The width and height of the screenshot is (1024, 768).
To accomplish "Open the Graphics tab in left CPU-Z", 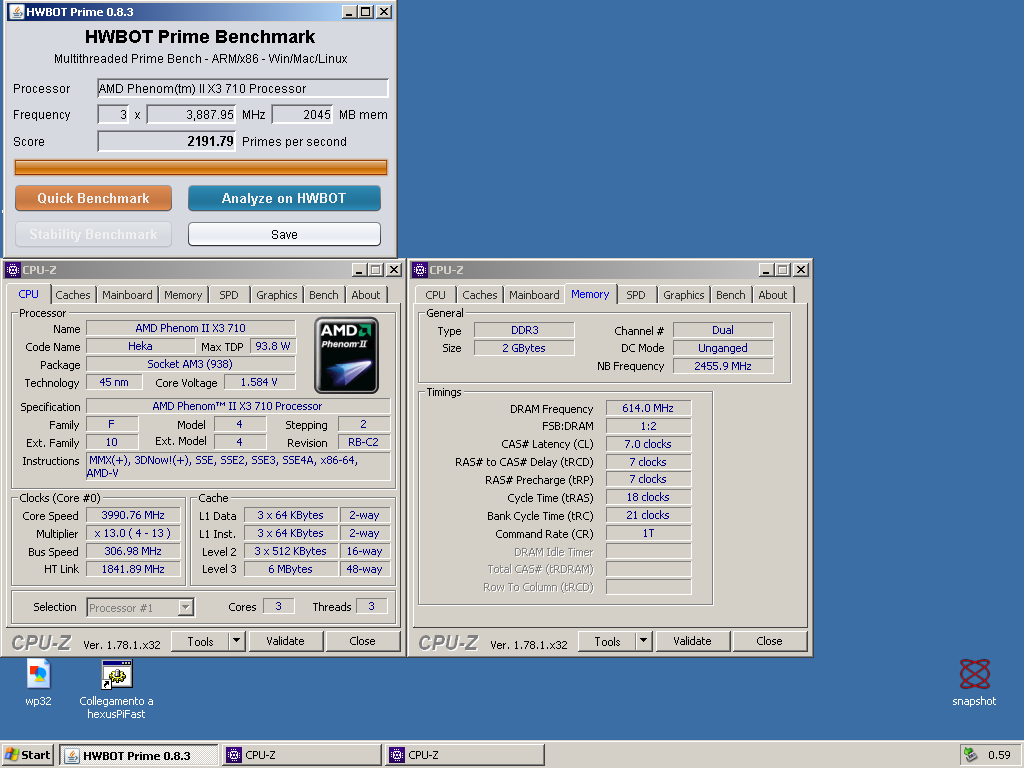I will click(277, 295).
